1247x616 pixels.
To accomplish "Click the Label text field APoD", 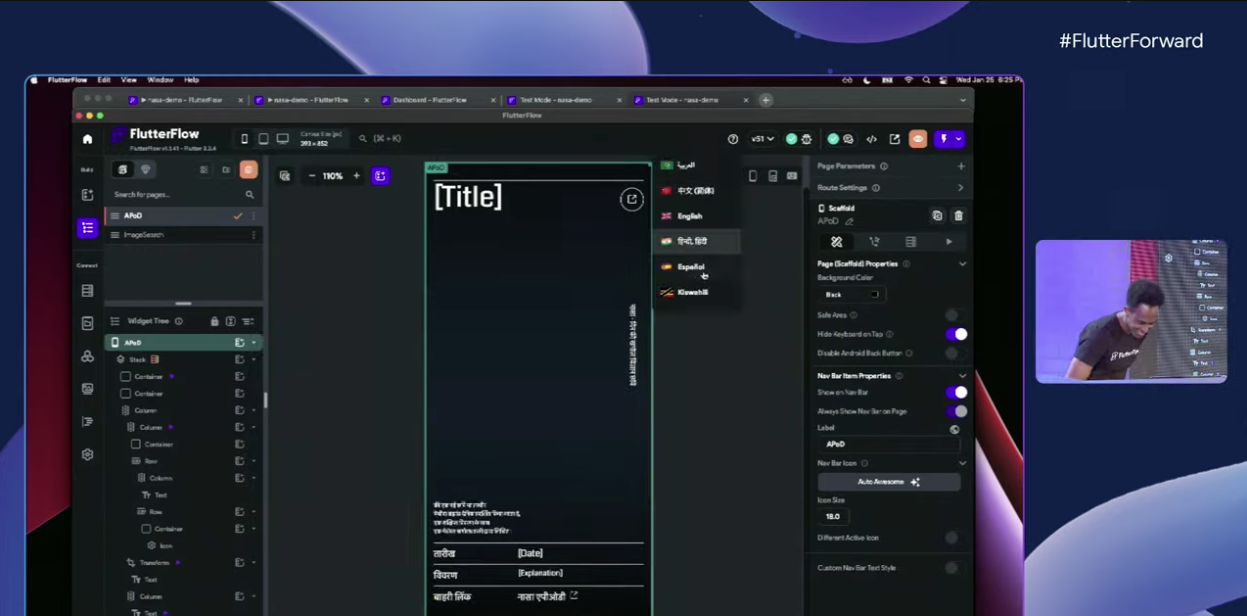I will click(x=888, y=444).
